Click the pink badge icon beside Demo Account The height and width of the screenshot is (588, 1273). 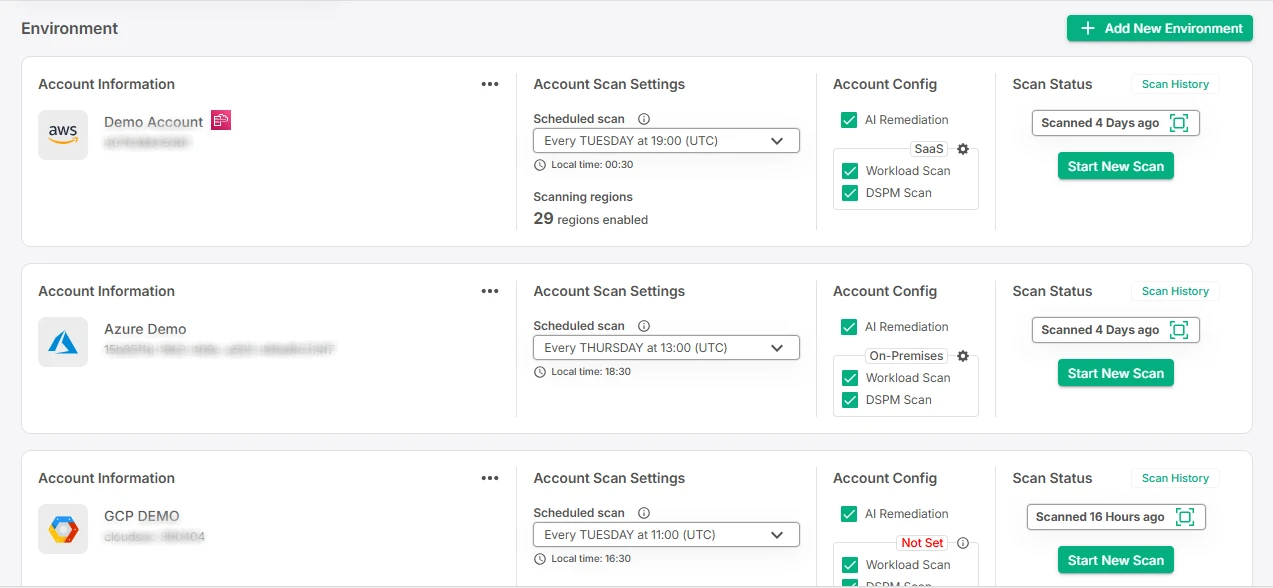point(221,121)
